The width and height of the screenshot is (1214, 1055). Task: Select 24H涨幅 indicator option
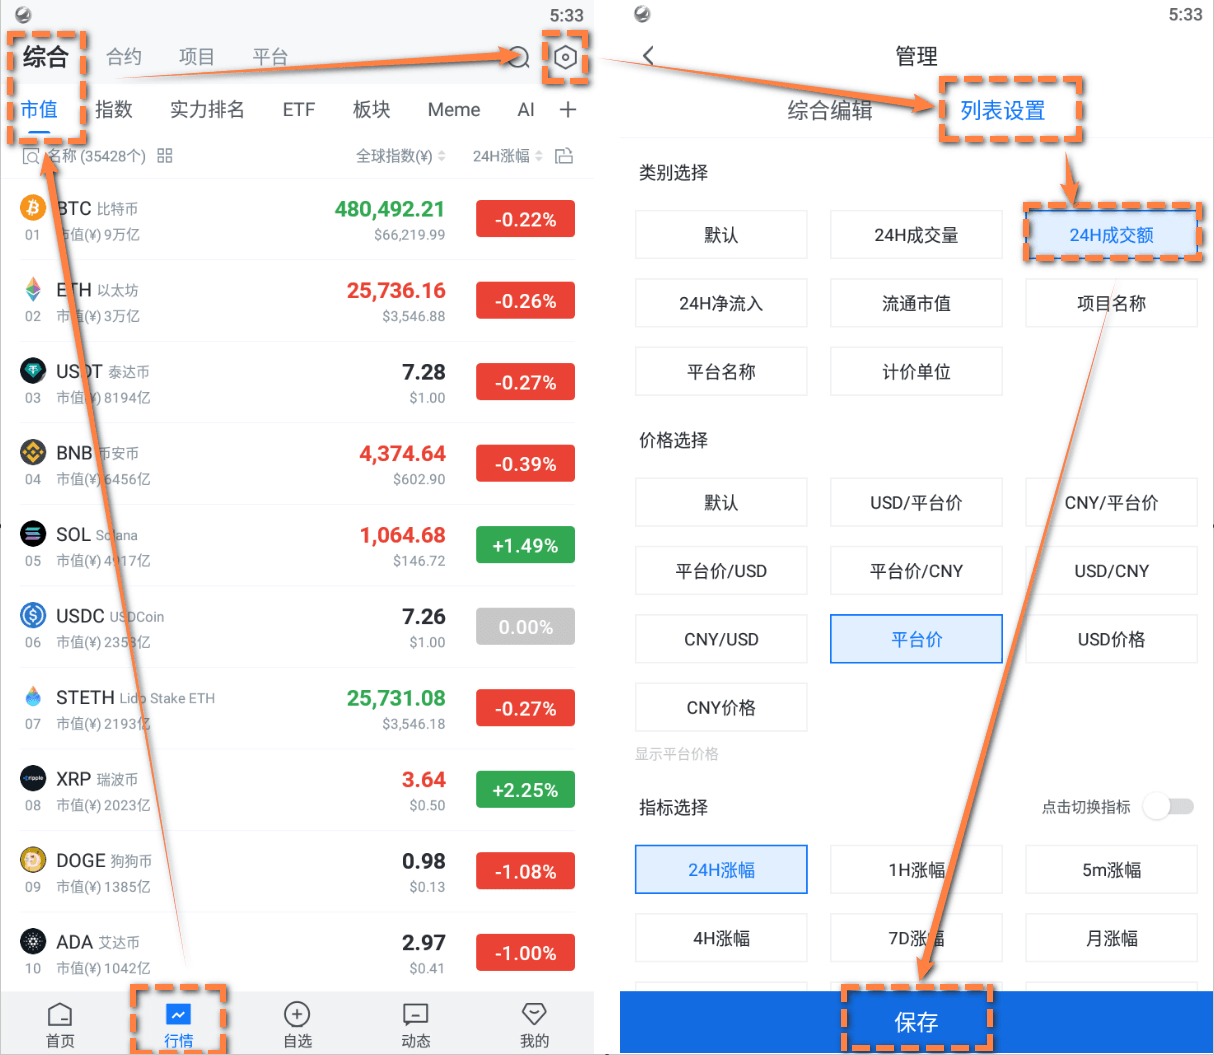721,870
